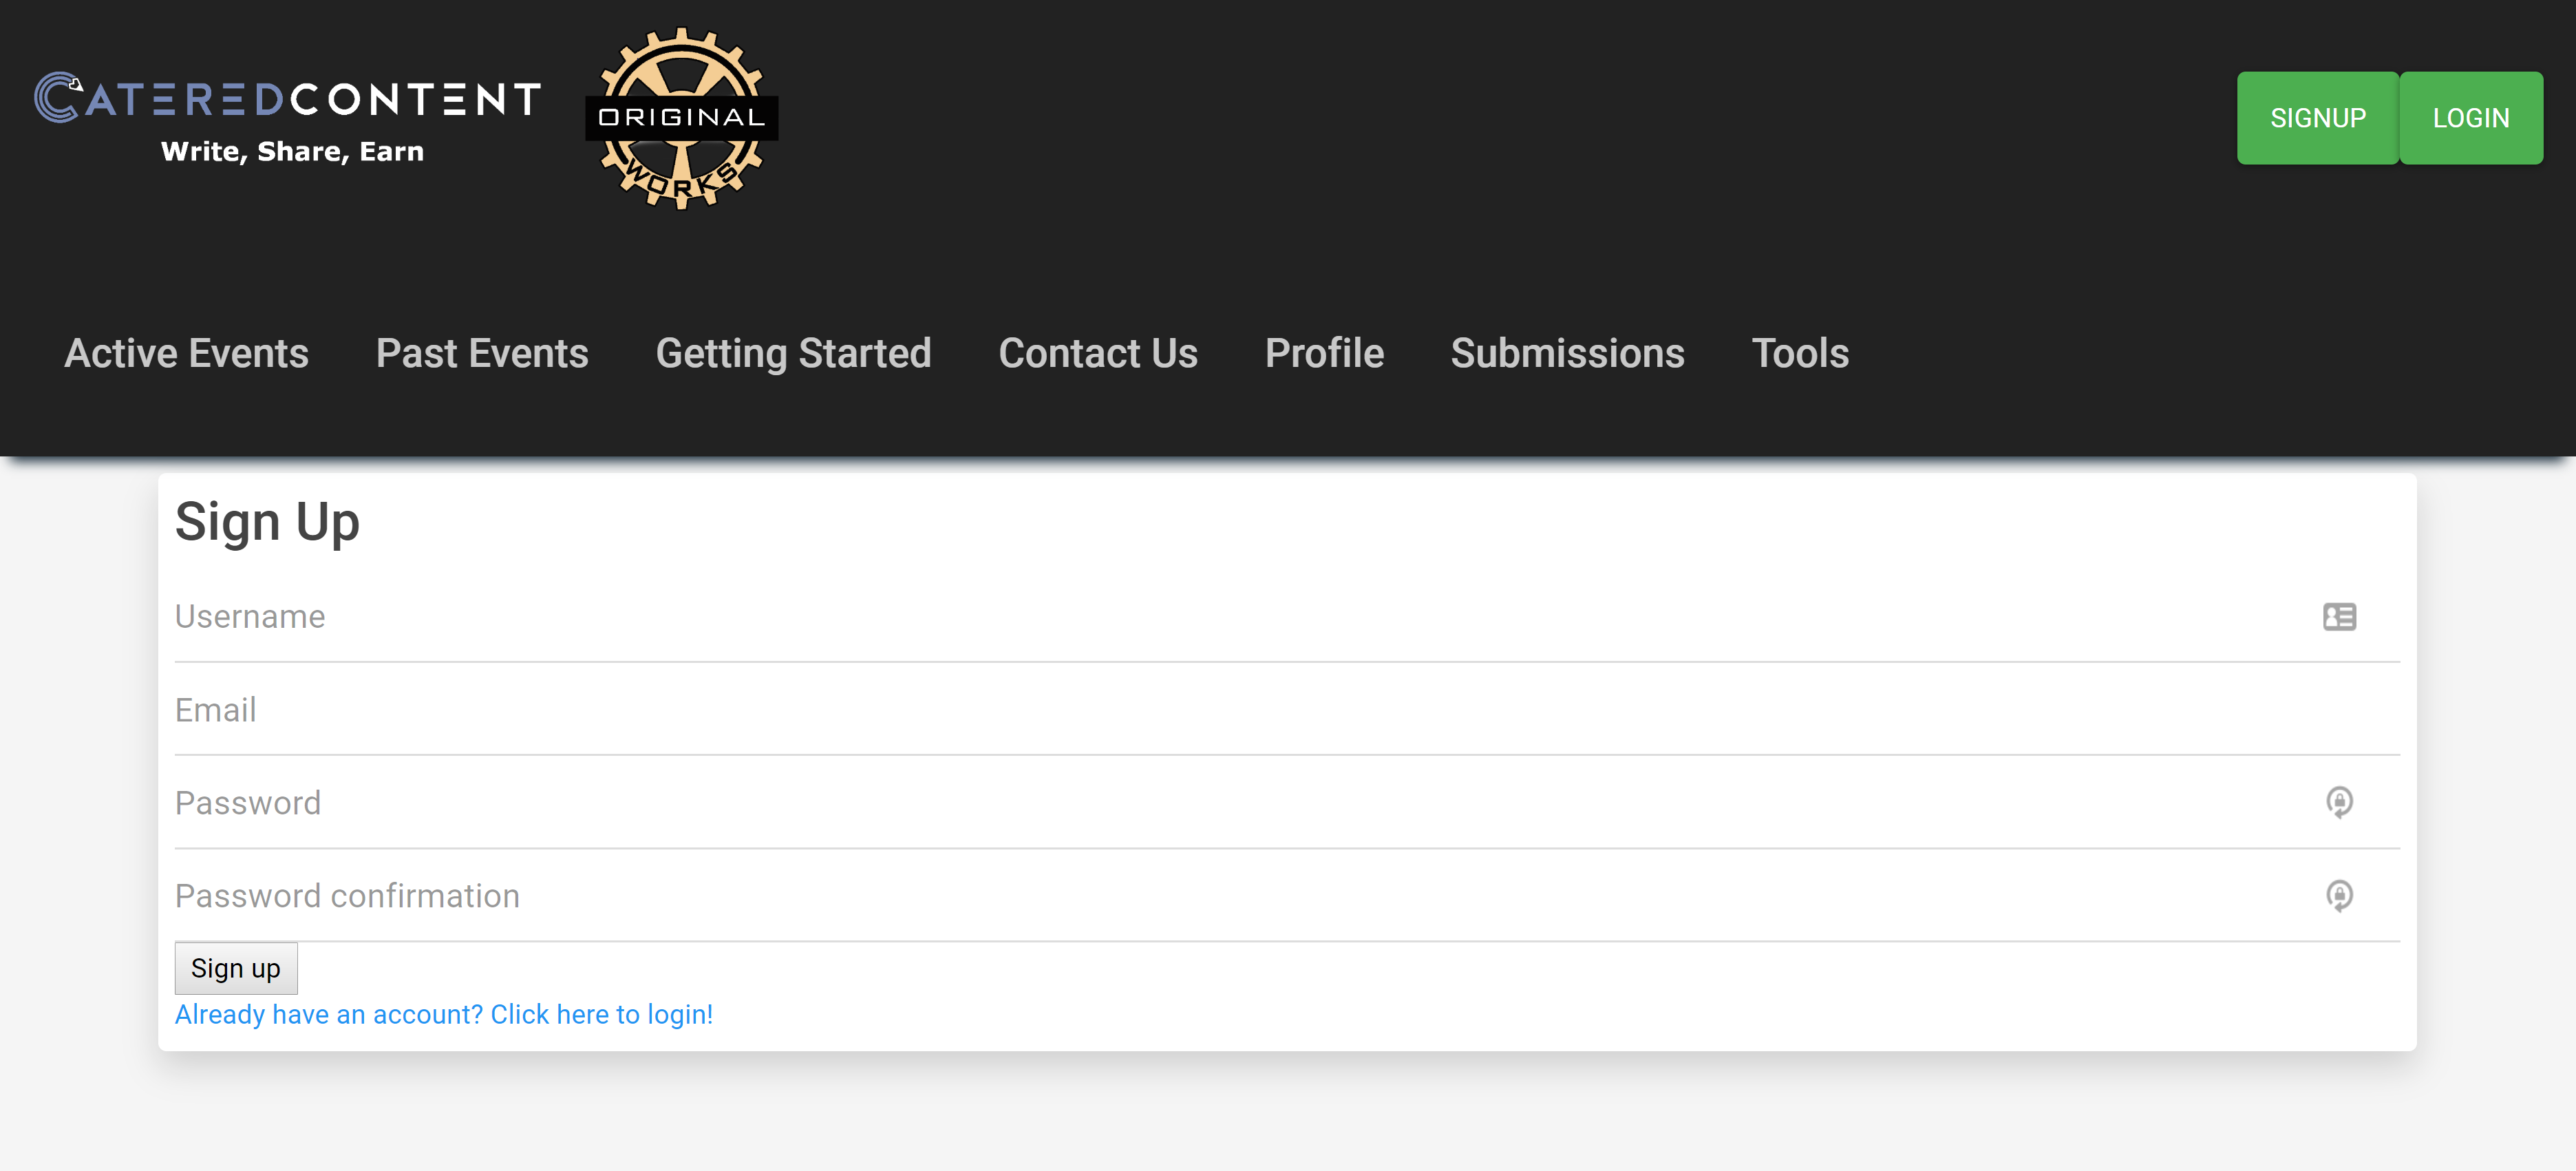The width and height of the screenshot is (2576, 1171).
Task: Go to Getting Started
Action: pyautogui.click(x=793, y=353)
